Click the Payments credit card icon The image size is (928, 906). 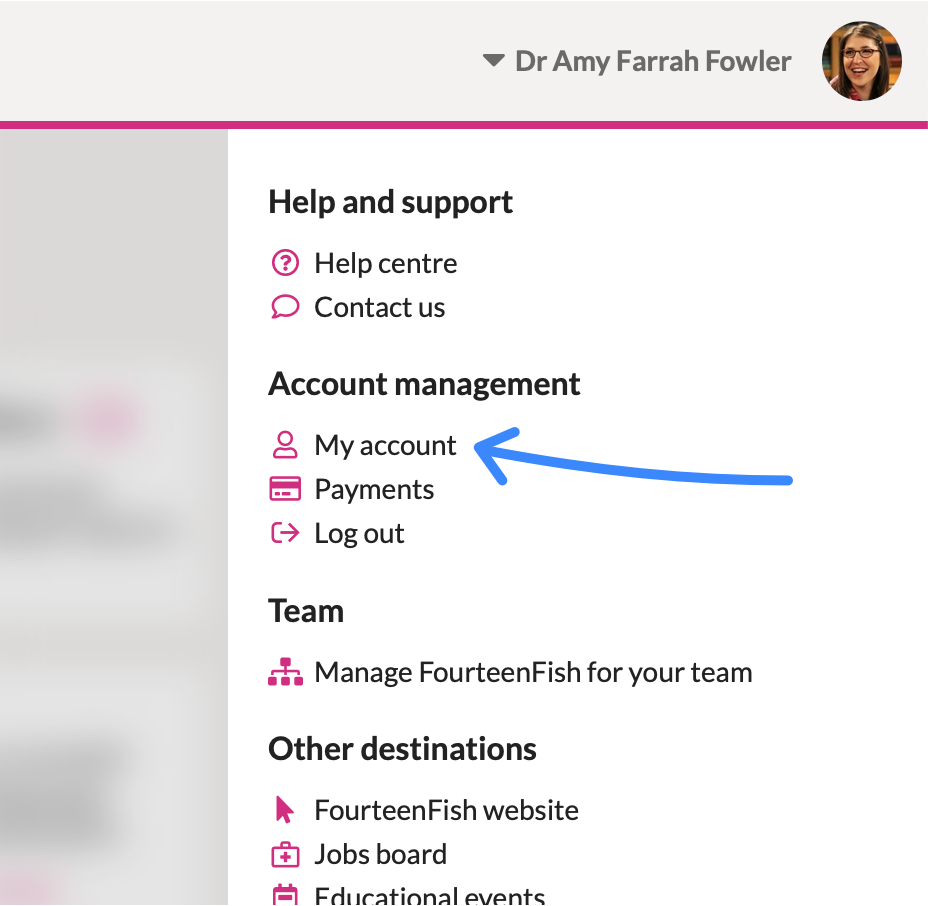click(285, 489)
